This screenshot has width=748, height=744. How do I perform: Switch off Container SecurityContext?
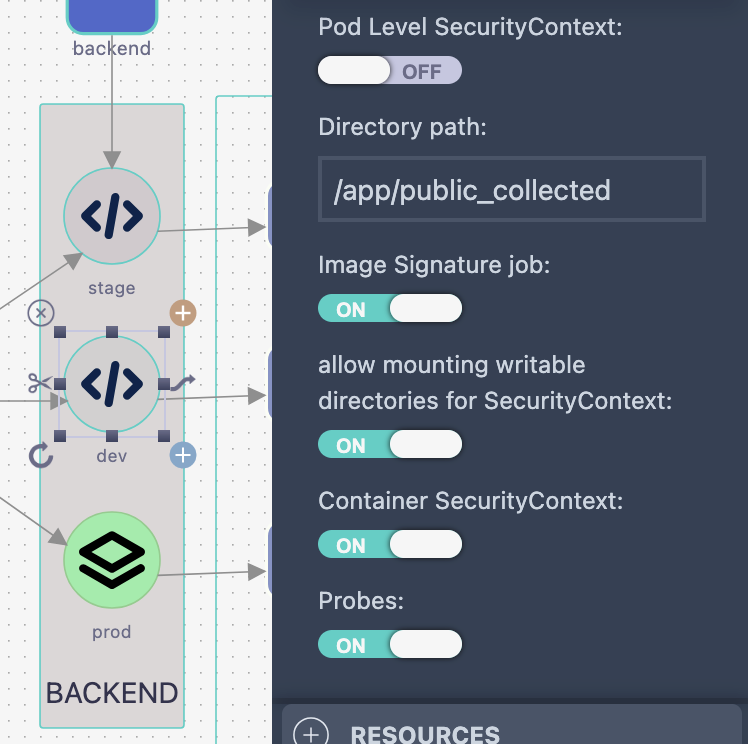(x=389, y=545)
